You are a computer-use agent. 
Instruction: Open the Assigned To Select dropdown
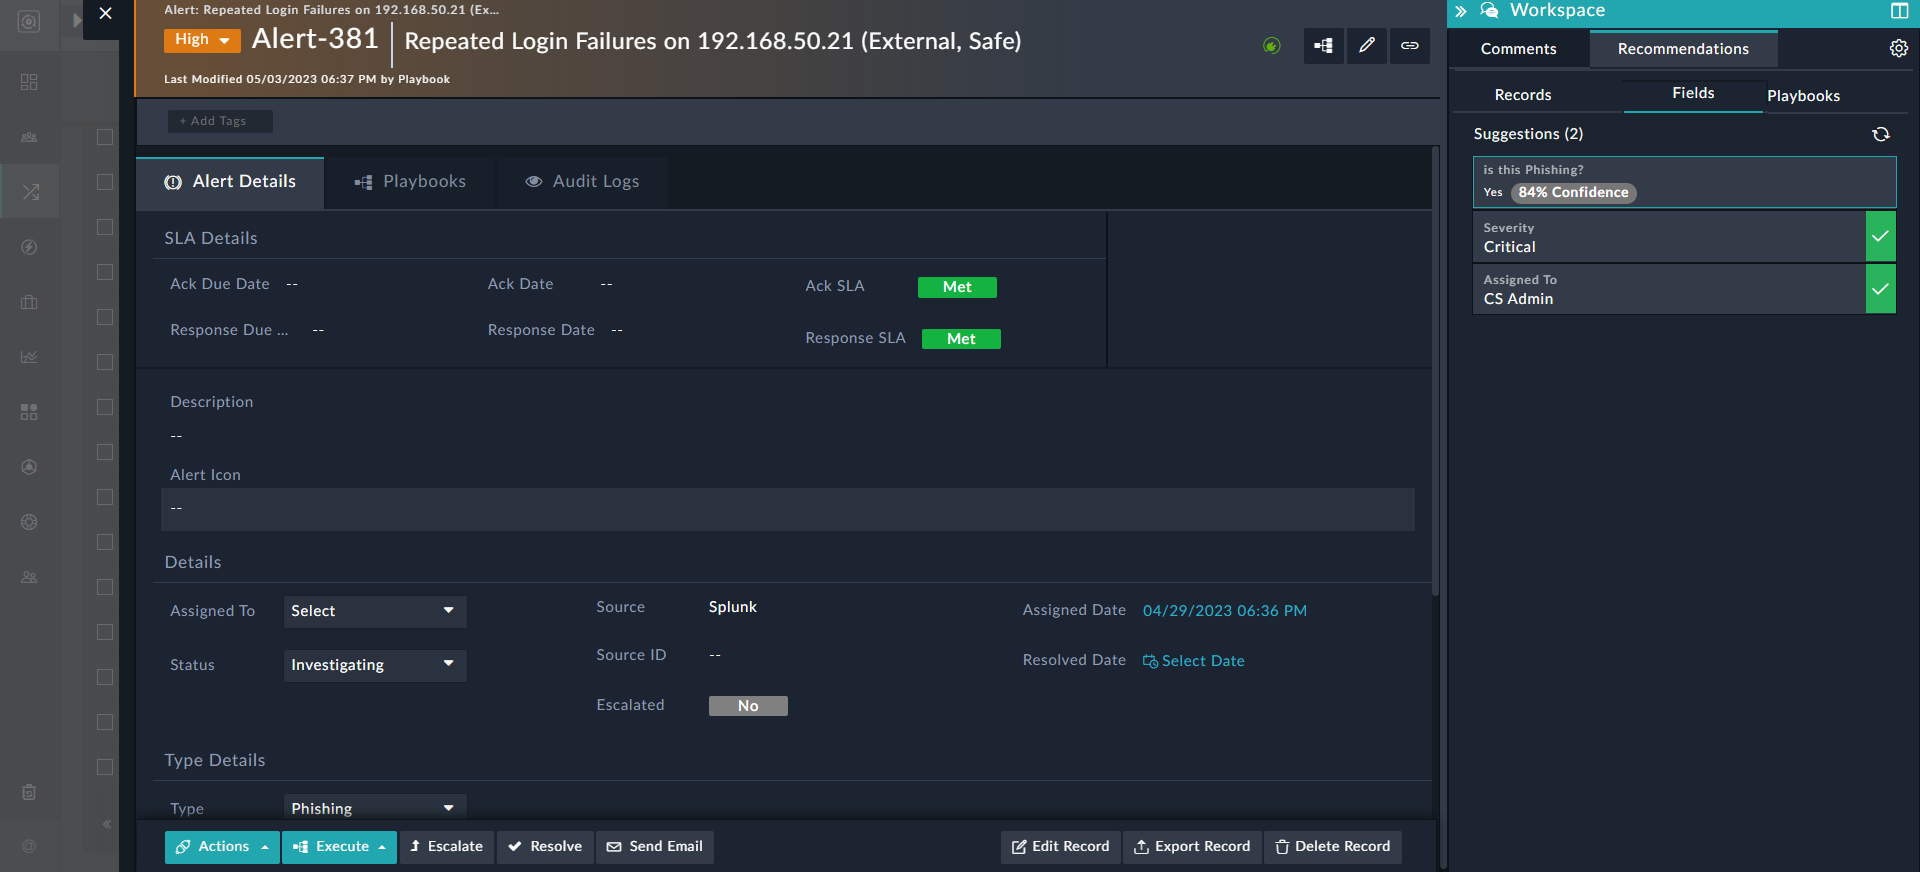click(x=375, y=611)
